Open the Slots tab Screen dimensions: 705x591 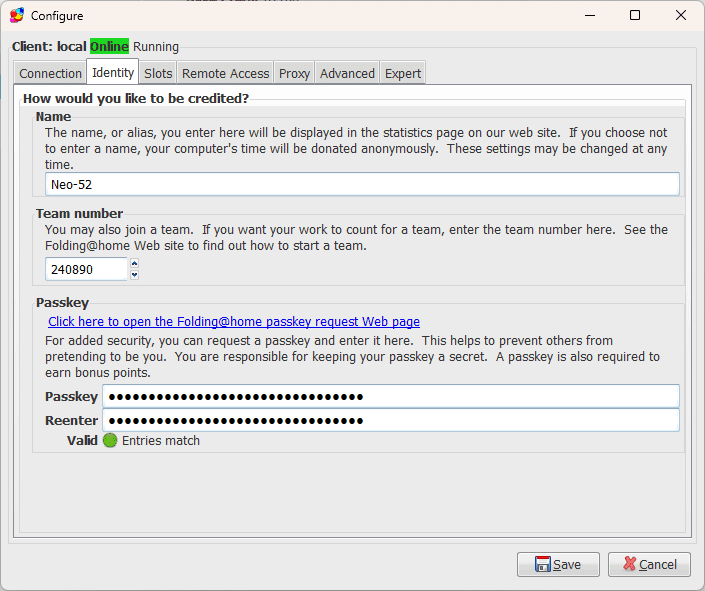158,73
